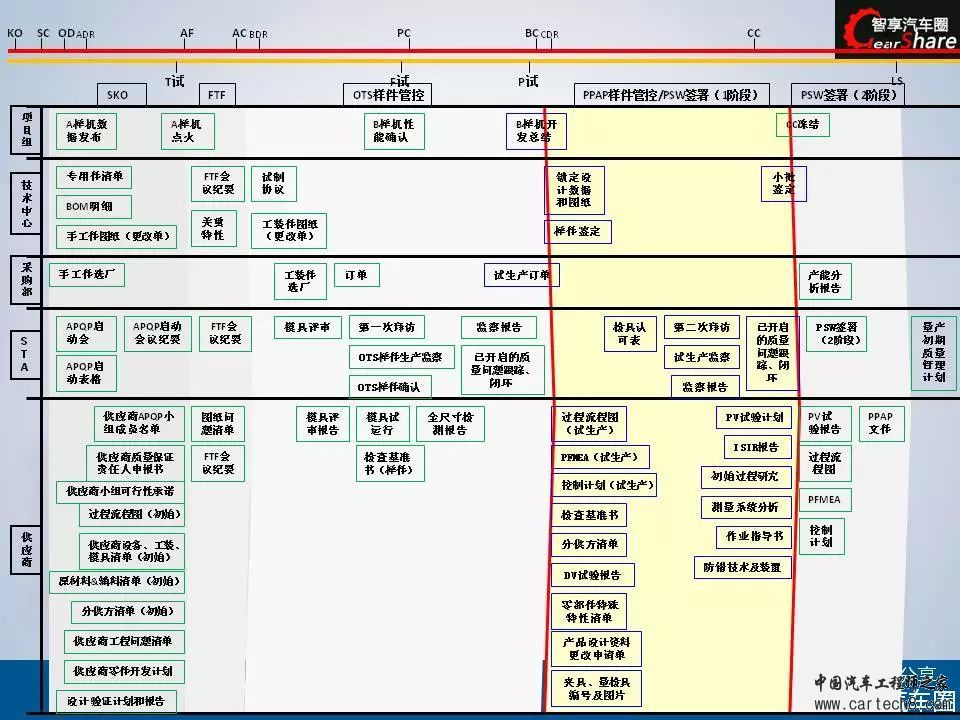Click the PC milestone marker
The width and height of the screenshot is (960, 720).
[403, 33]
